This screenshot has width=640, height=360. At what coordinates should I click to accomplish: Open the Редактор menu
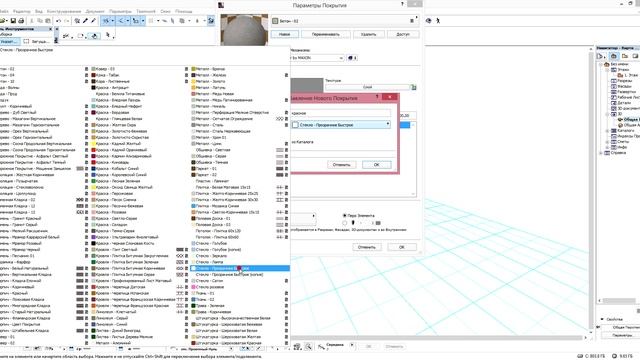point(22,11)
